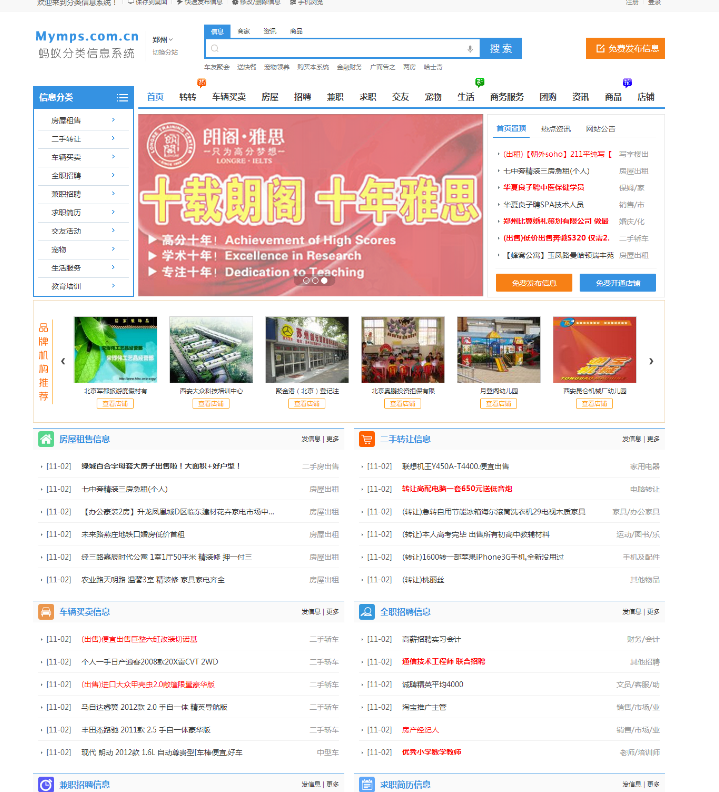Switch to the 网站公告 tab
The image size is (719, 792).
pyautogui.click(x=600, y=129)
